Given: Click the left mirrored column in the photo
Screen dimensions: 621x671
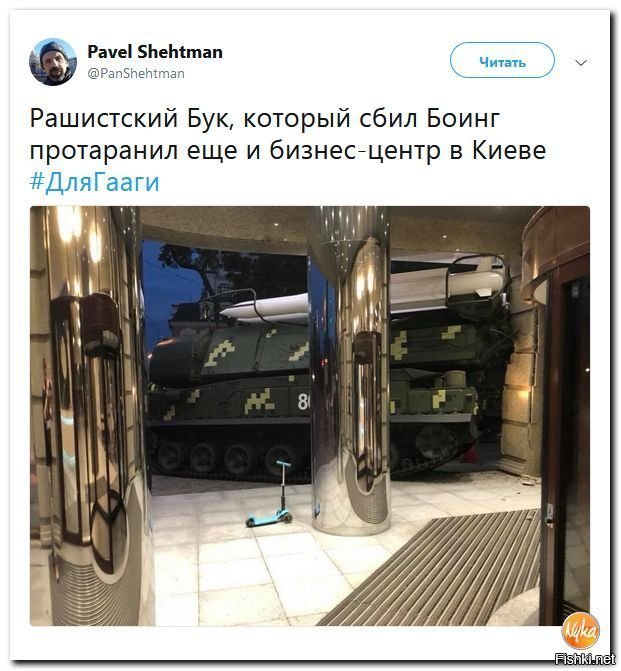Looking at the screenshot, I should [x=92, y=415].
